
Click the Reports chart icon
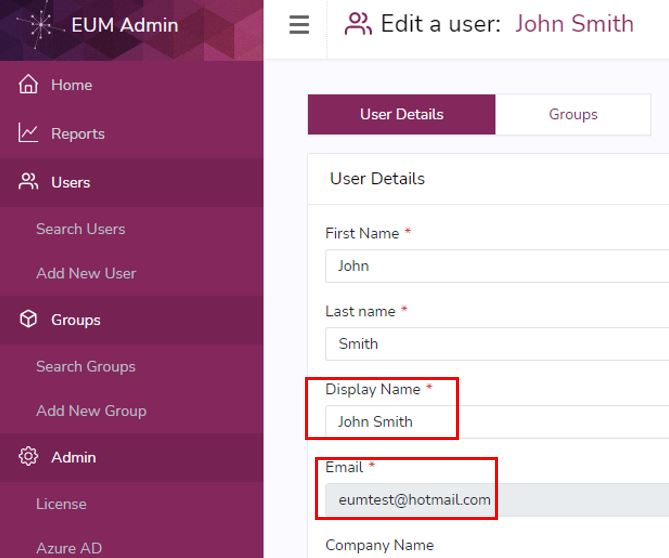click(28, 133)
